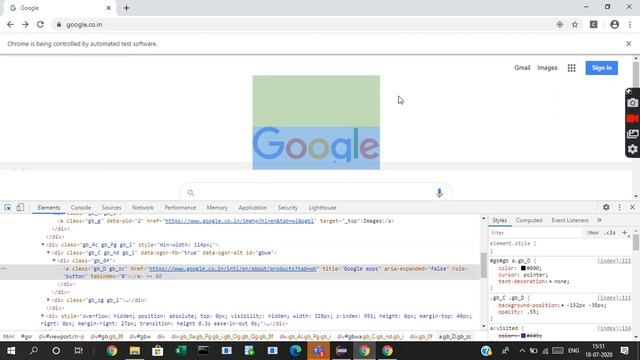640x360 pixels.
Task: Add a new style rule
Action: 624,233
